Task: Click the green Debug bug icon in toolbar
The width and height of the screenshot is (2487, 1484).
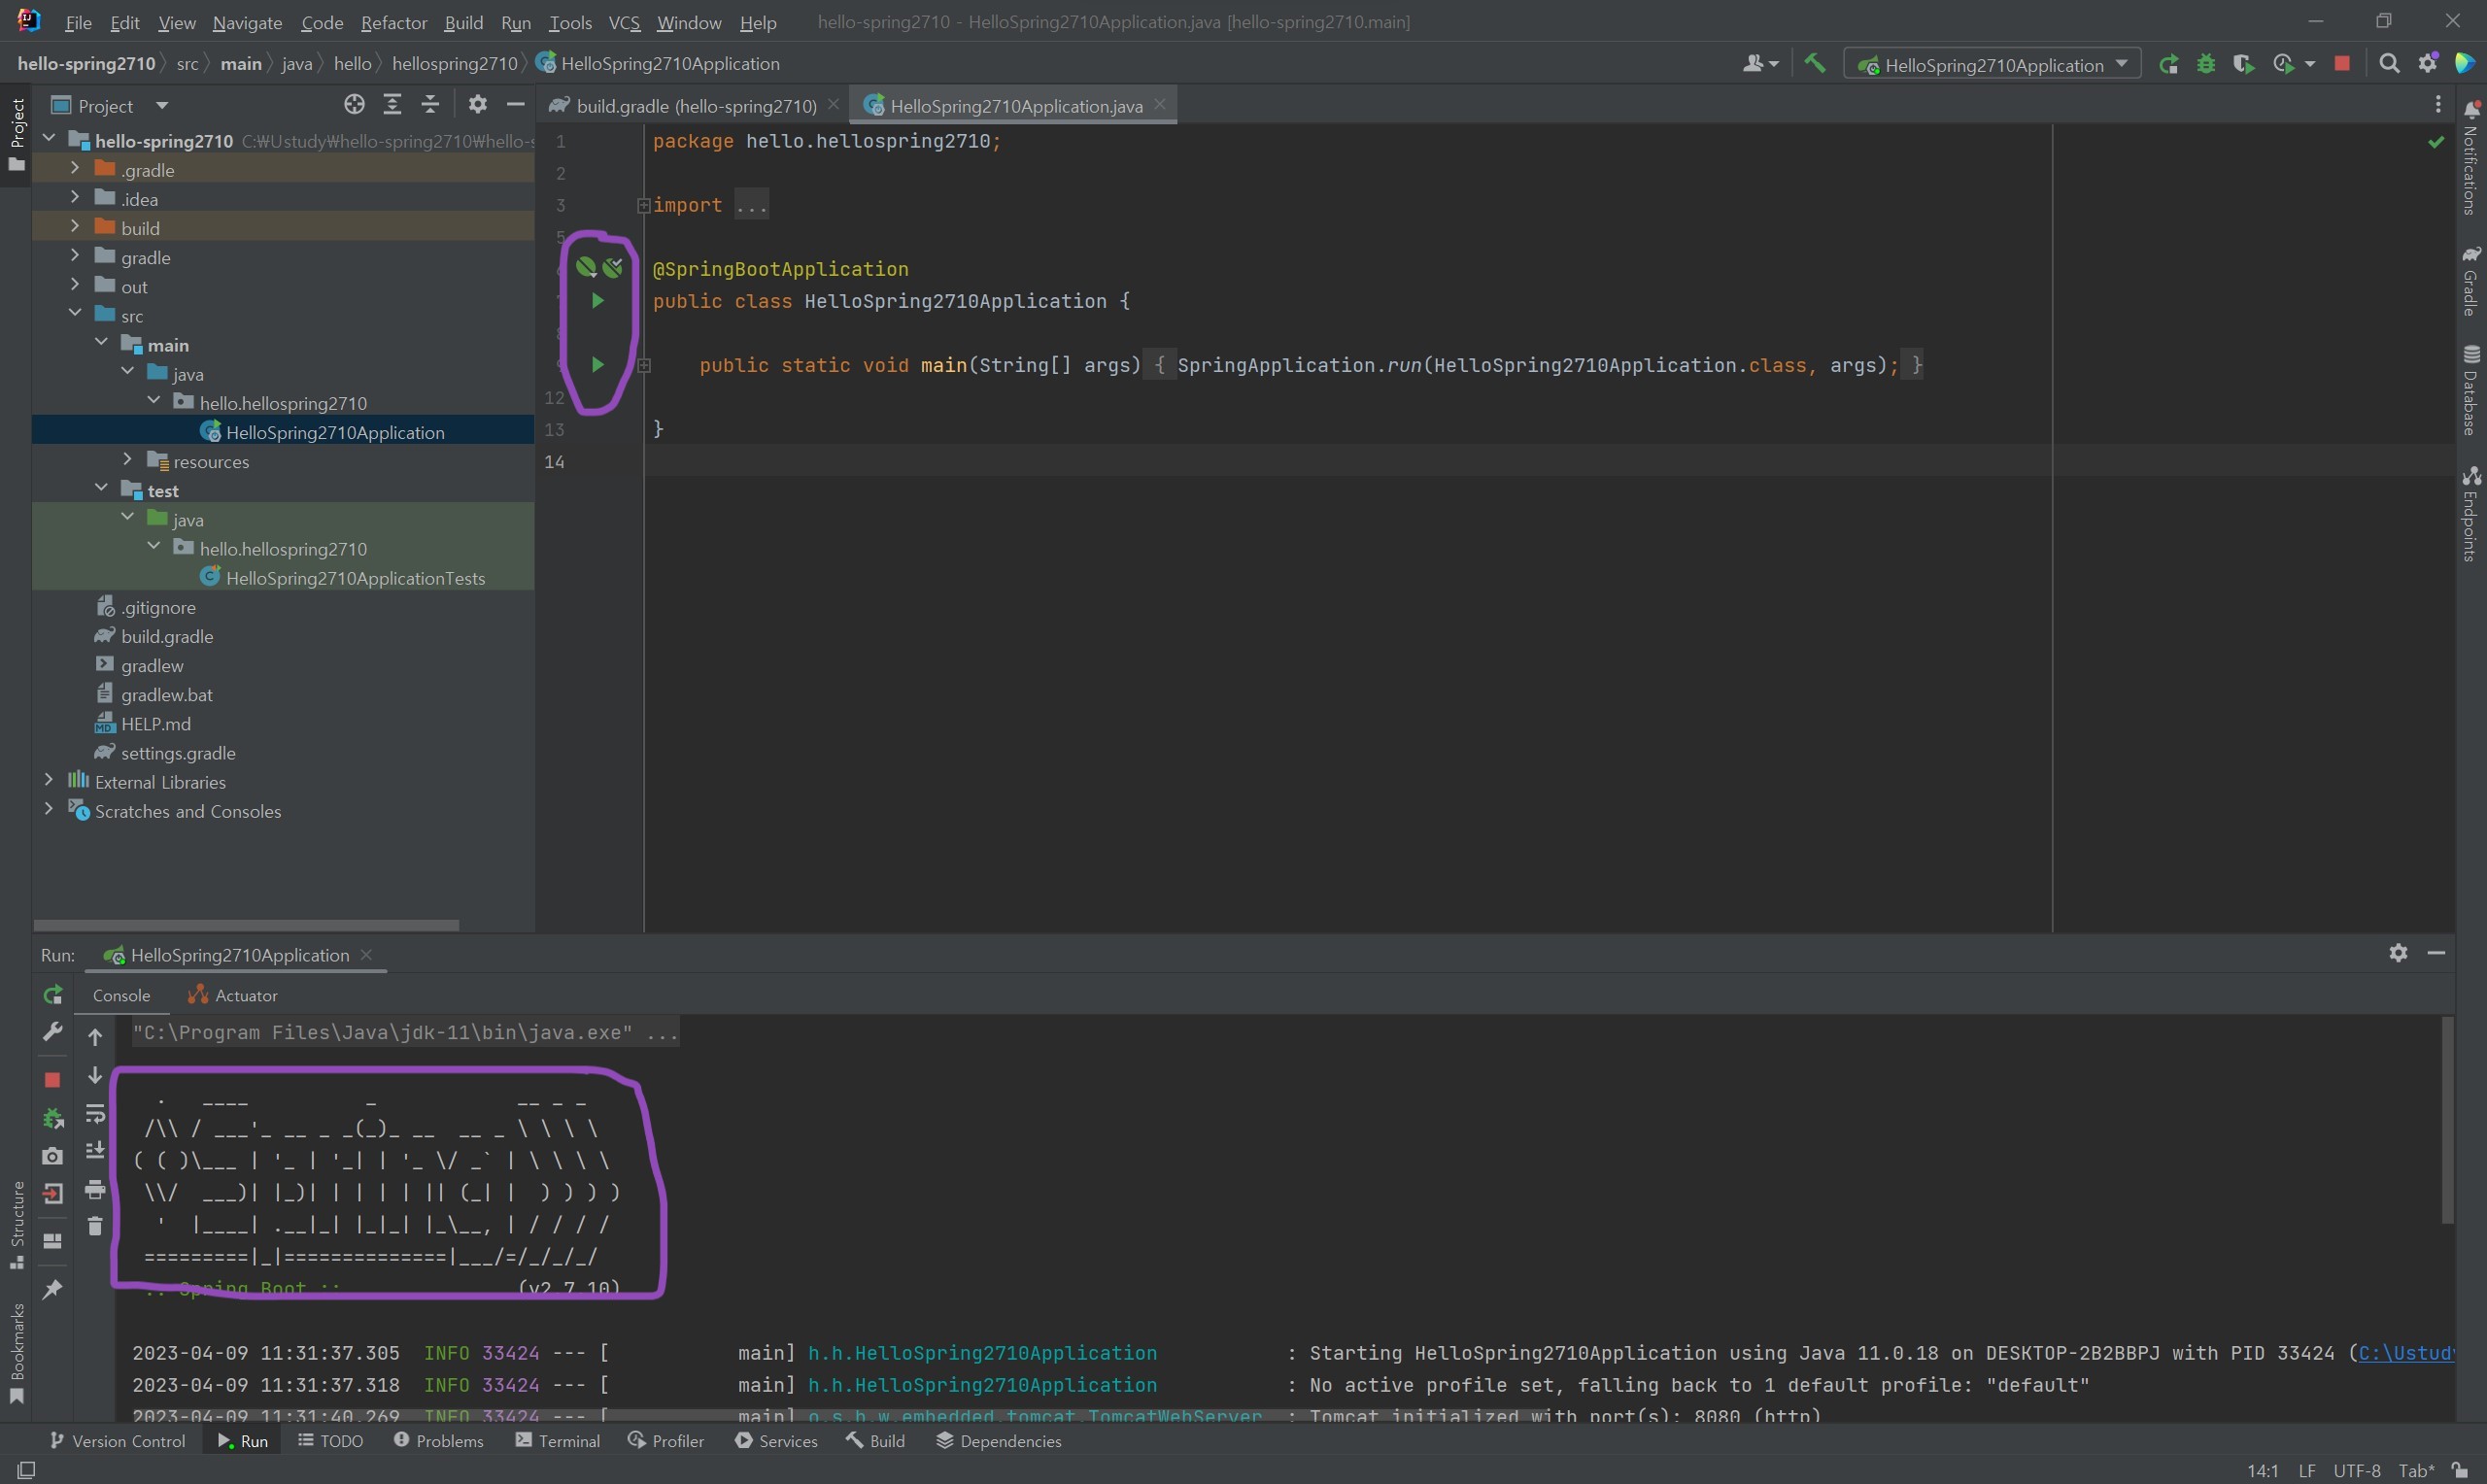Action: click(x=2206, y=64)
